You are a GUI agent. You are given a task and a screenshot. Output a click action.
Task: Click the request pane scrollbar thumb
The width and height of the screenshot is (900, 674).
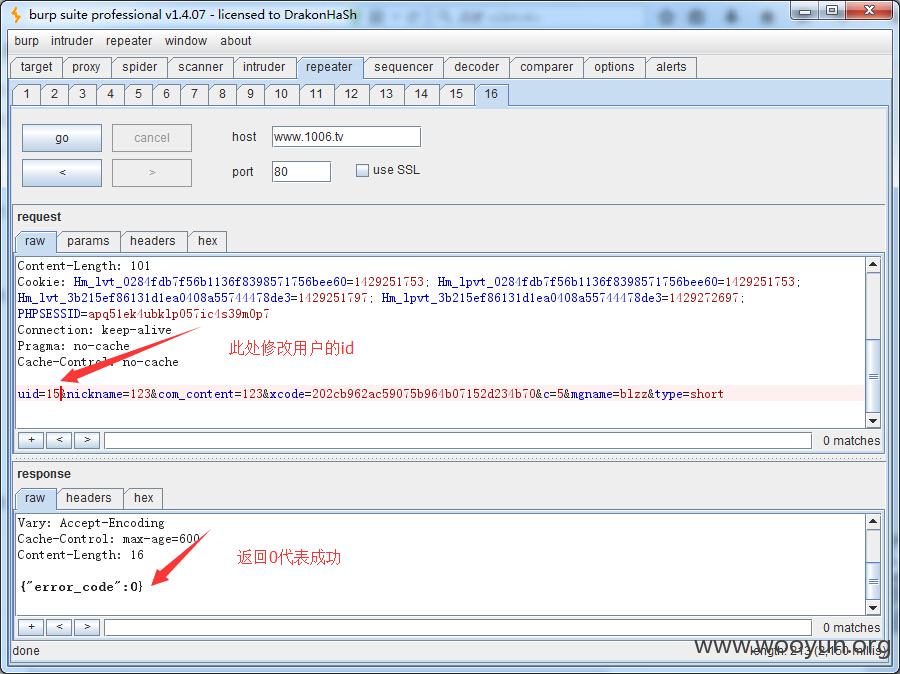point(873,376)
